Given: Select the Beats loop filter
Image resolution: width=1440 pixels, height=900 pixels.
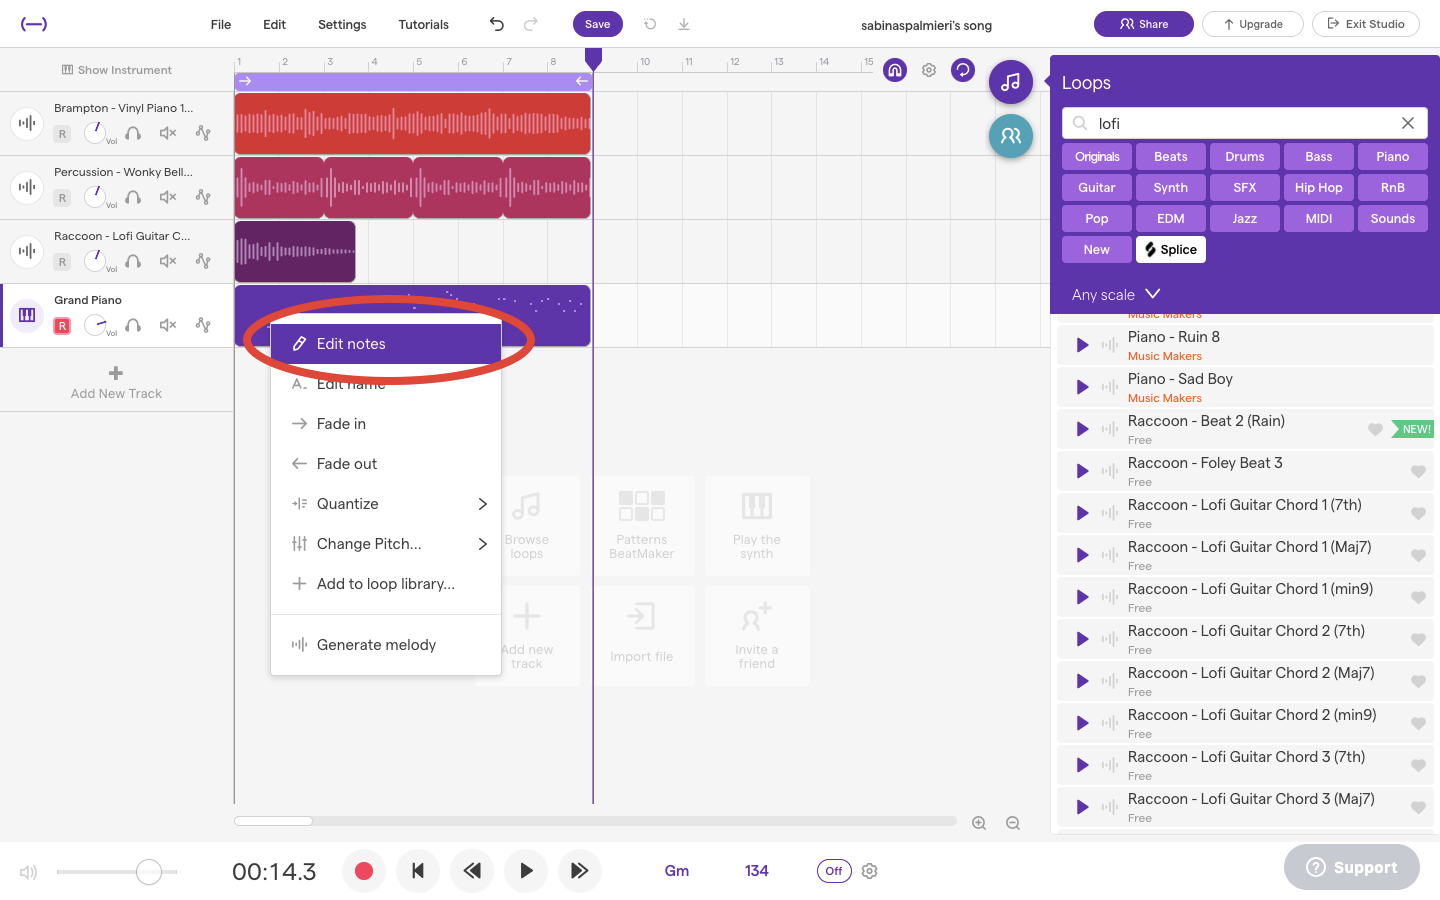Looking at the screenshot, I should pyautogui.click(x=1171, y=157).
